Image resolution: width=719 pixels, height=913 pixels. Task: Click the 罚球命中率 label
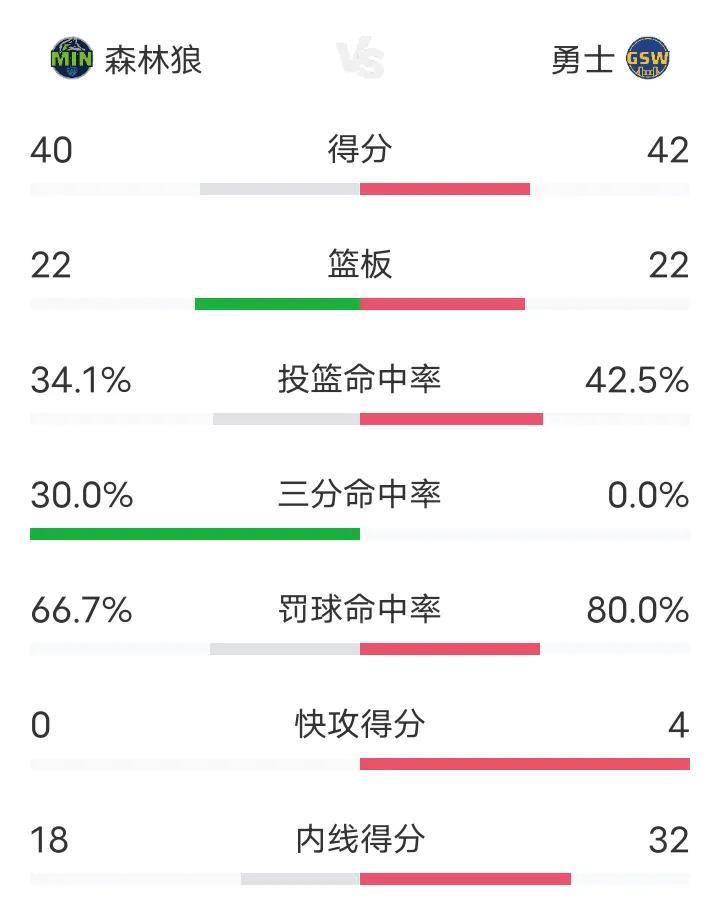coord(360,610)
